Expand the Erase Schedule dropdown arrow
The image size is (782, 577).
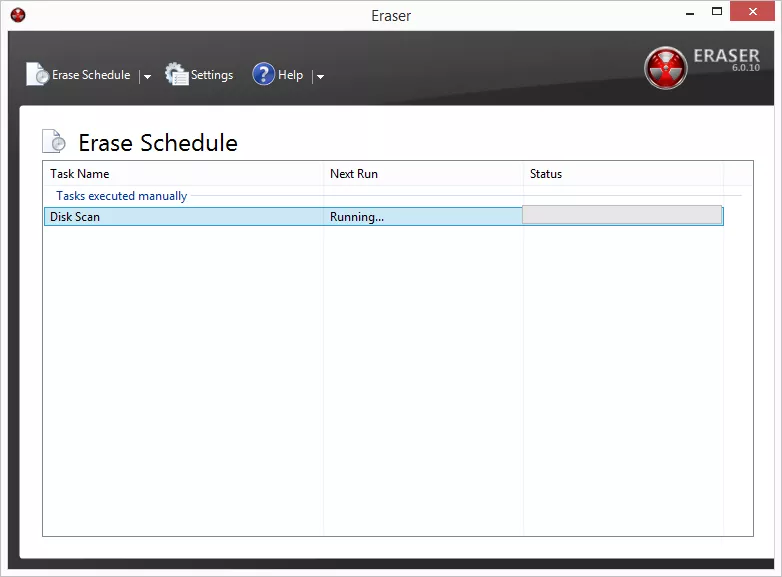tap(147, 76)
